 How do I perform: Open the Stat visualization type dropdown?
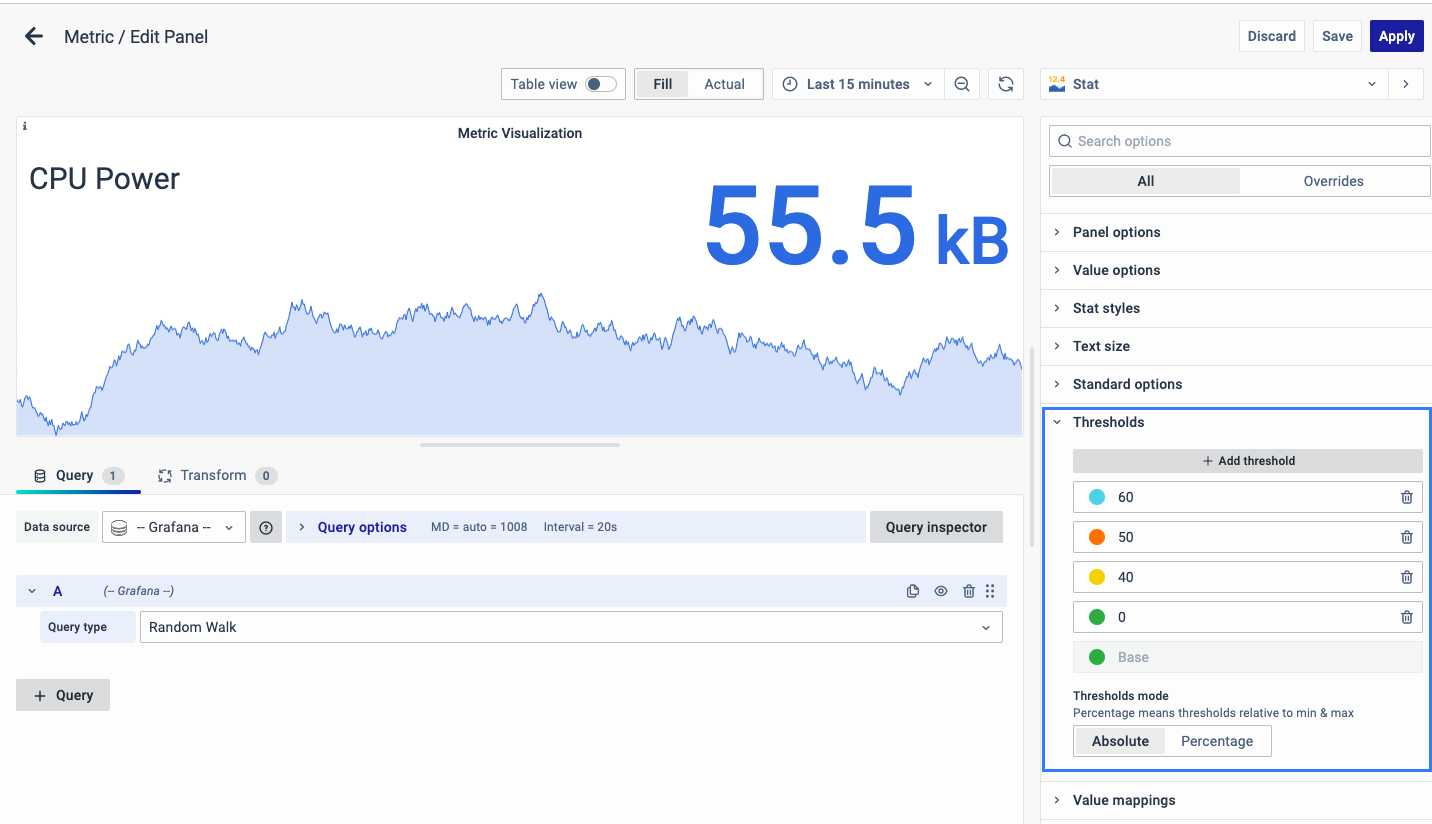(1214, 84)
